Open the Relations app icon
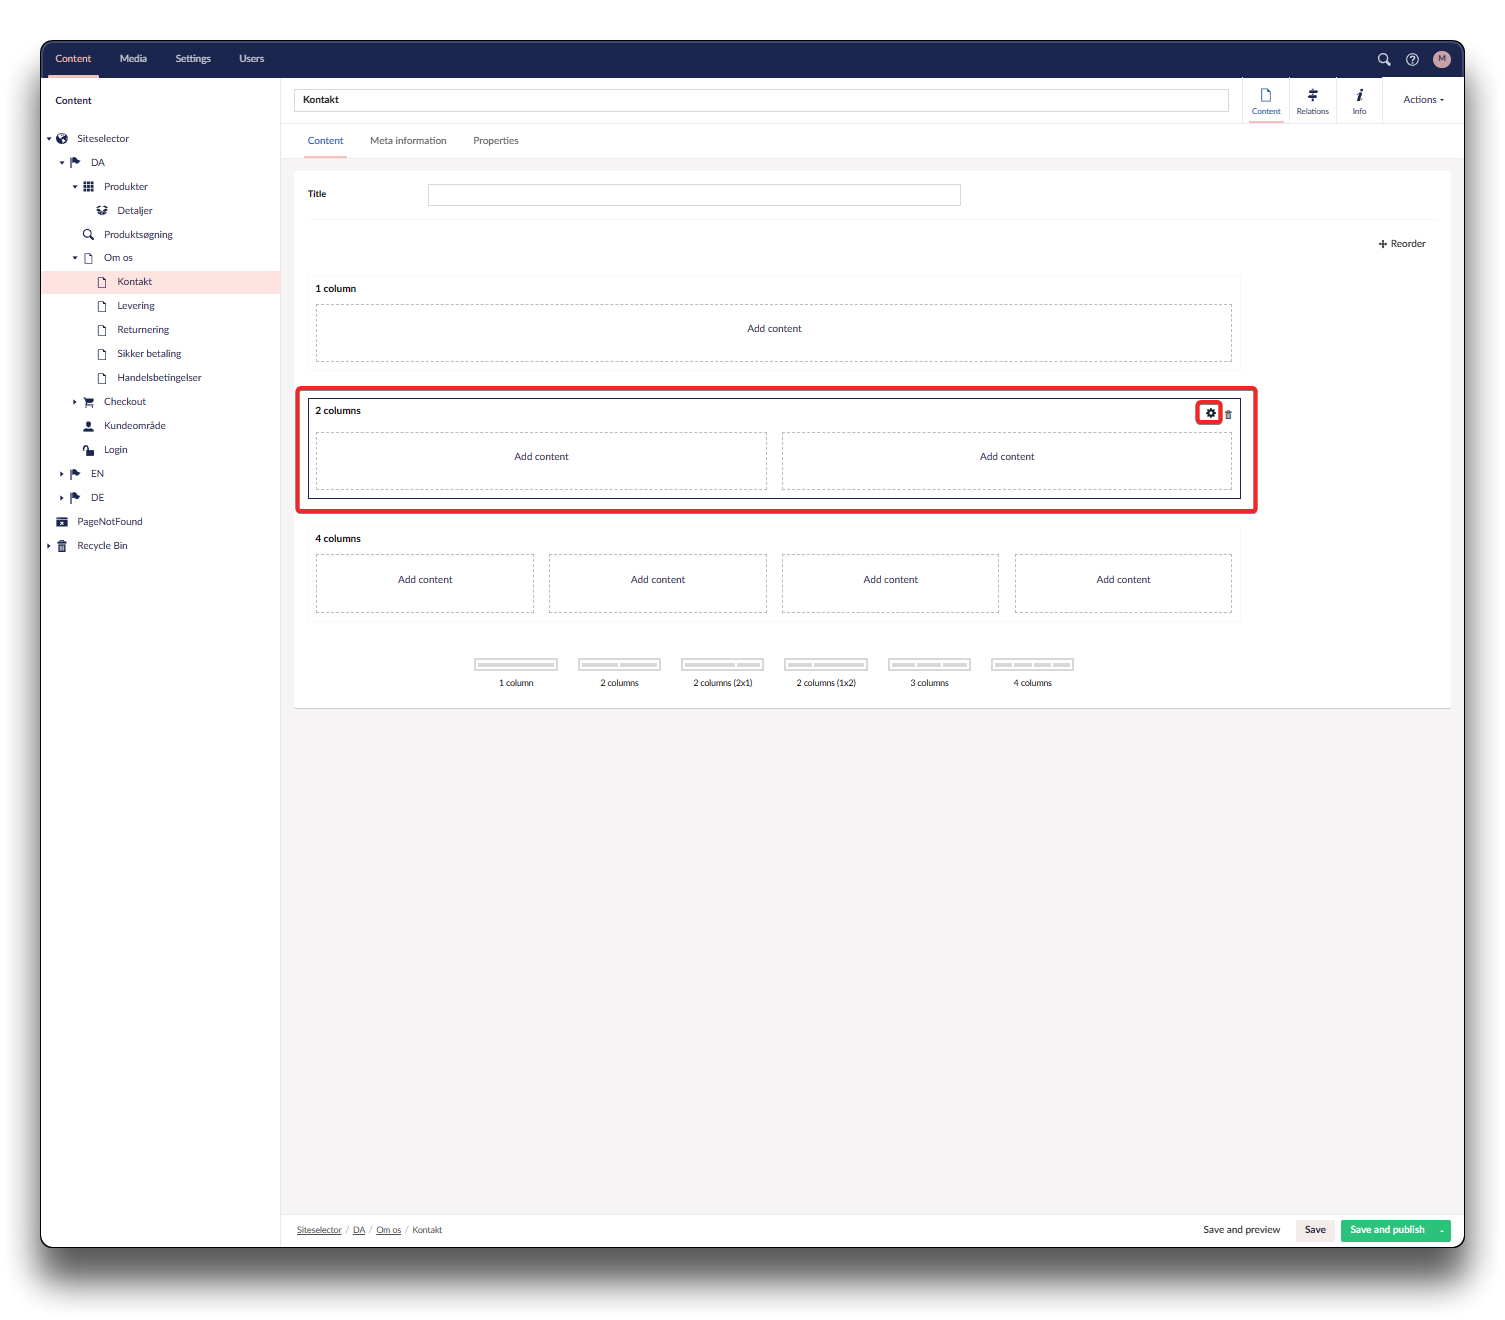This screenshot has width=1505, height=1320. [1312, 100]
